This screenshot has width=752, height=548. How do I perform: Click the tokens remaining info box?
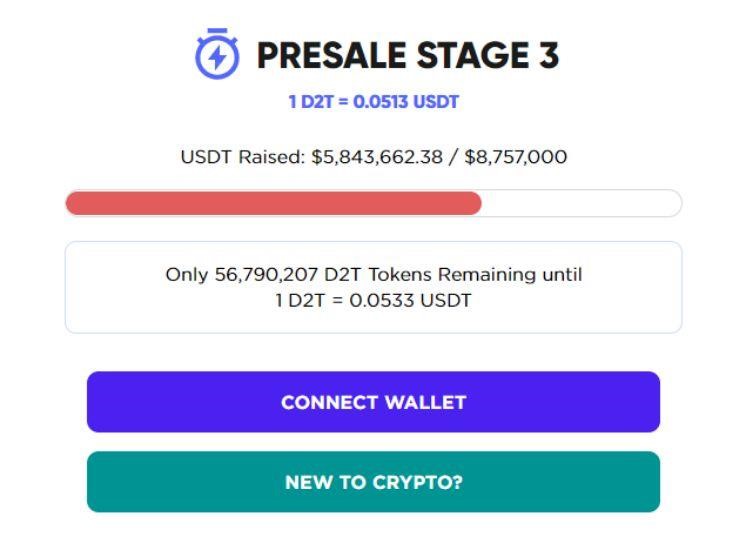tap(373, 287)
